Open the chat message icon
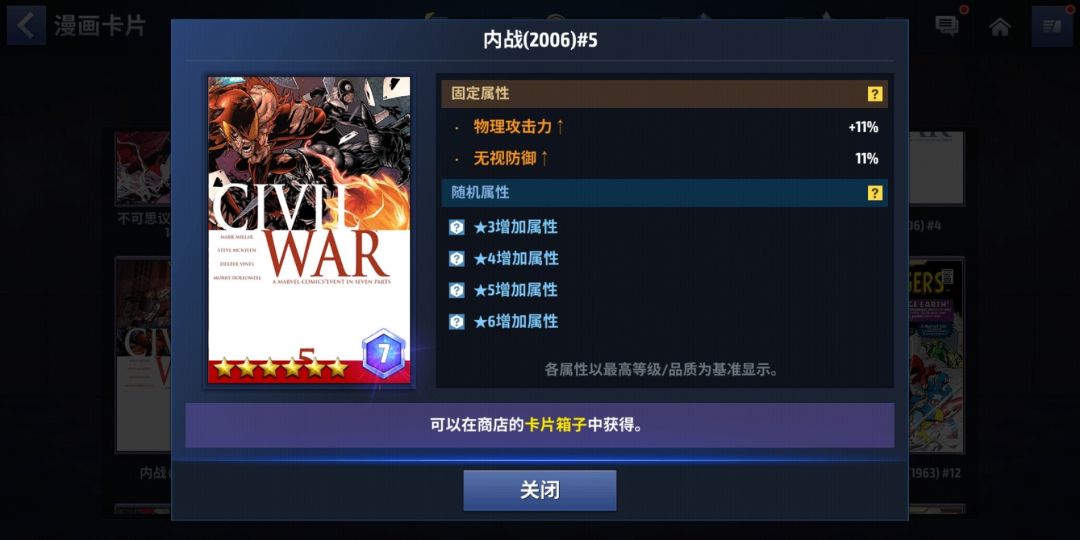This screenshot has width=1080, height=540. point(947,26)
